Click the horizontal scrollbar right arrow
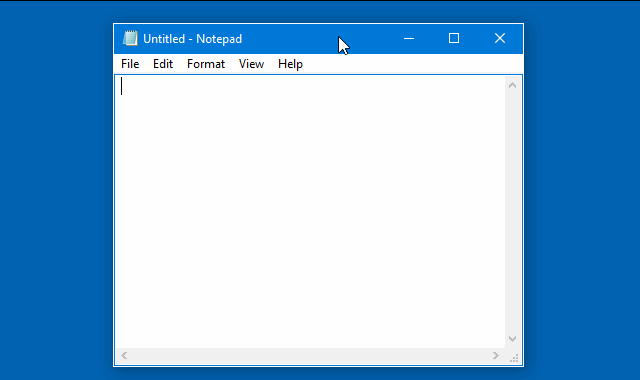 [x=496, y=356]
